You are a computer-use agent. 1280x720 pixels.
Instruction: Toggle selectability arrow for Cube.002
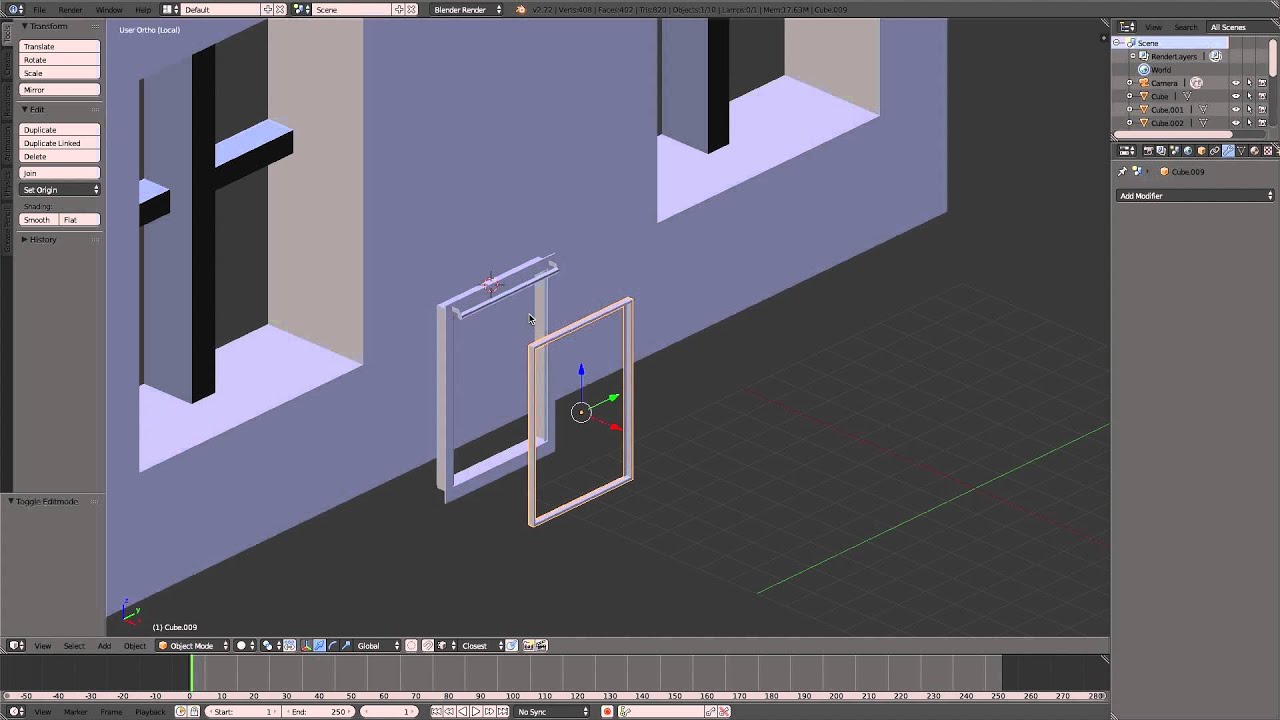1249,123
